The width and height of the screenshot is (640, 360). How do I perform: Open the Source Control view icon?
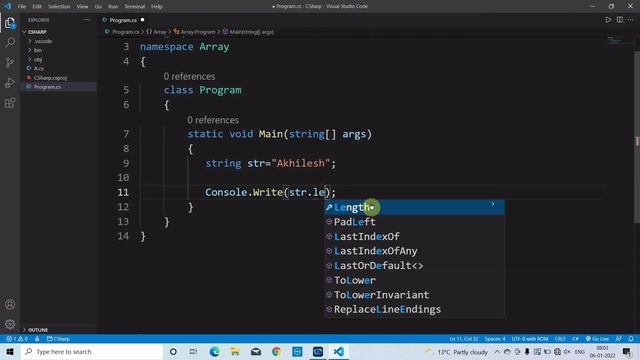(10, 62)
